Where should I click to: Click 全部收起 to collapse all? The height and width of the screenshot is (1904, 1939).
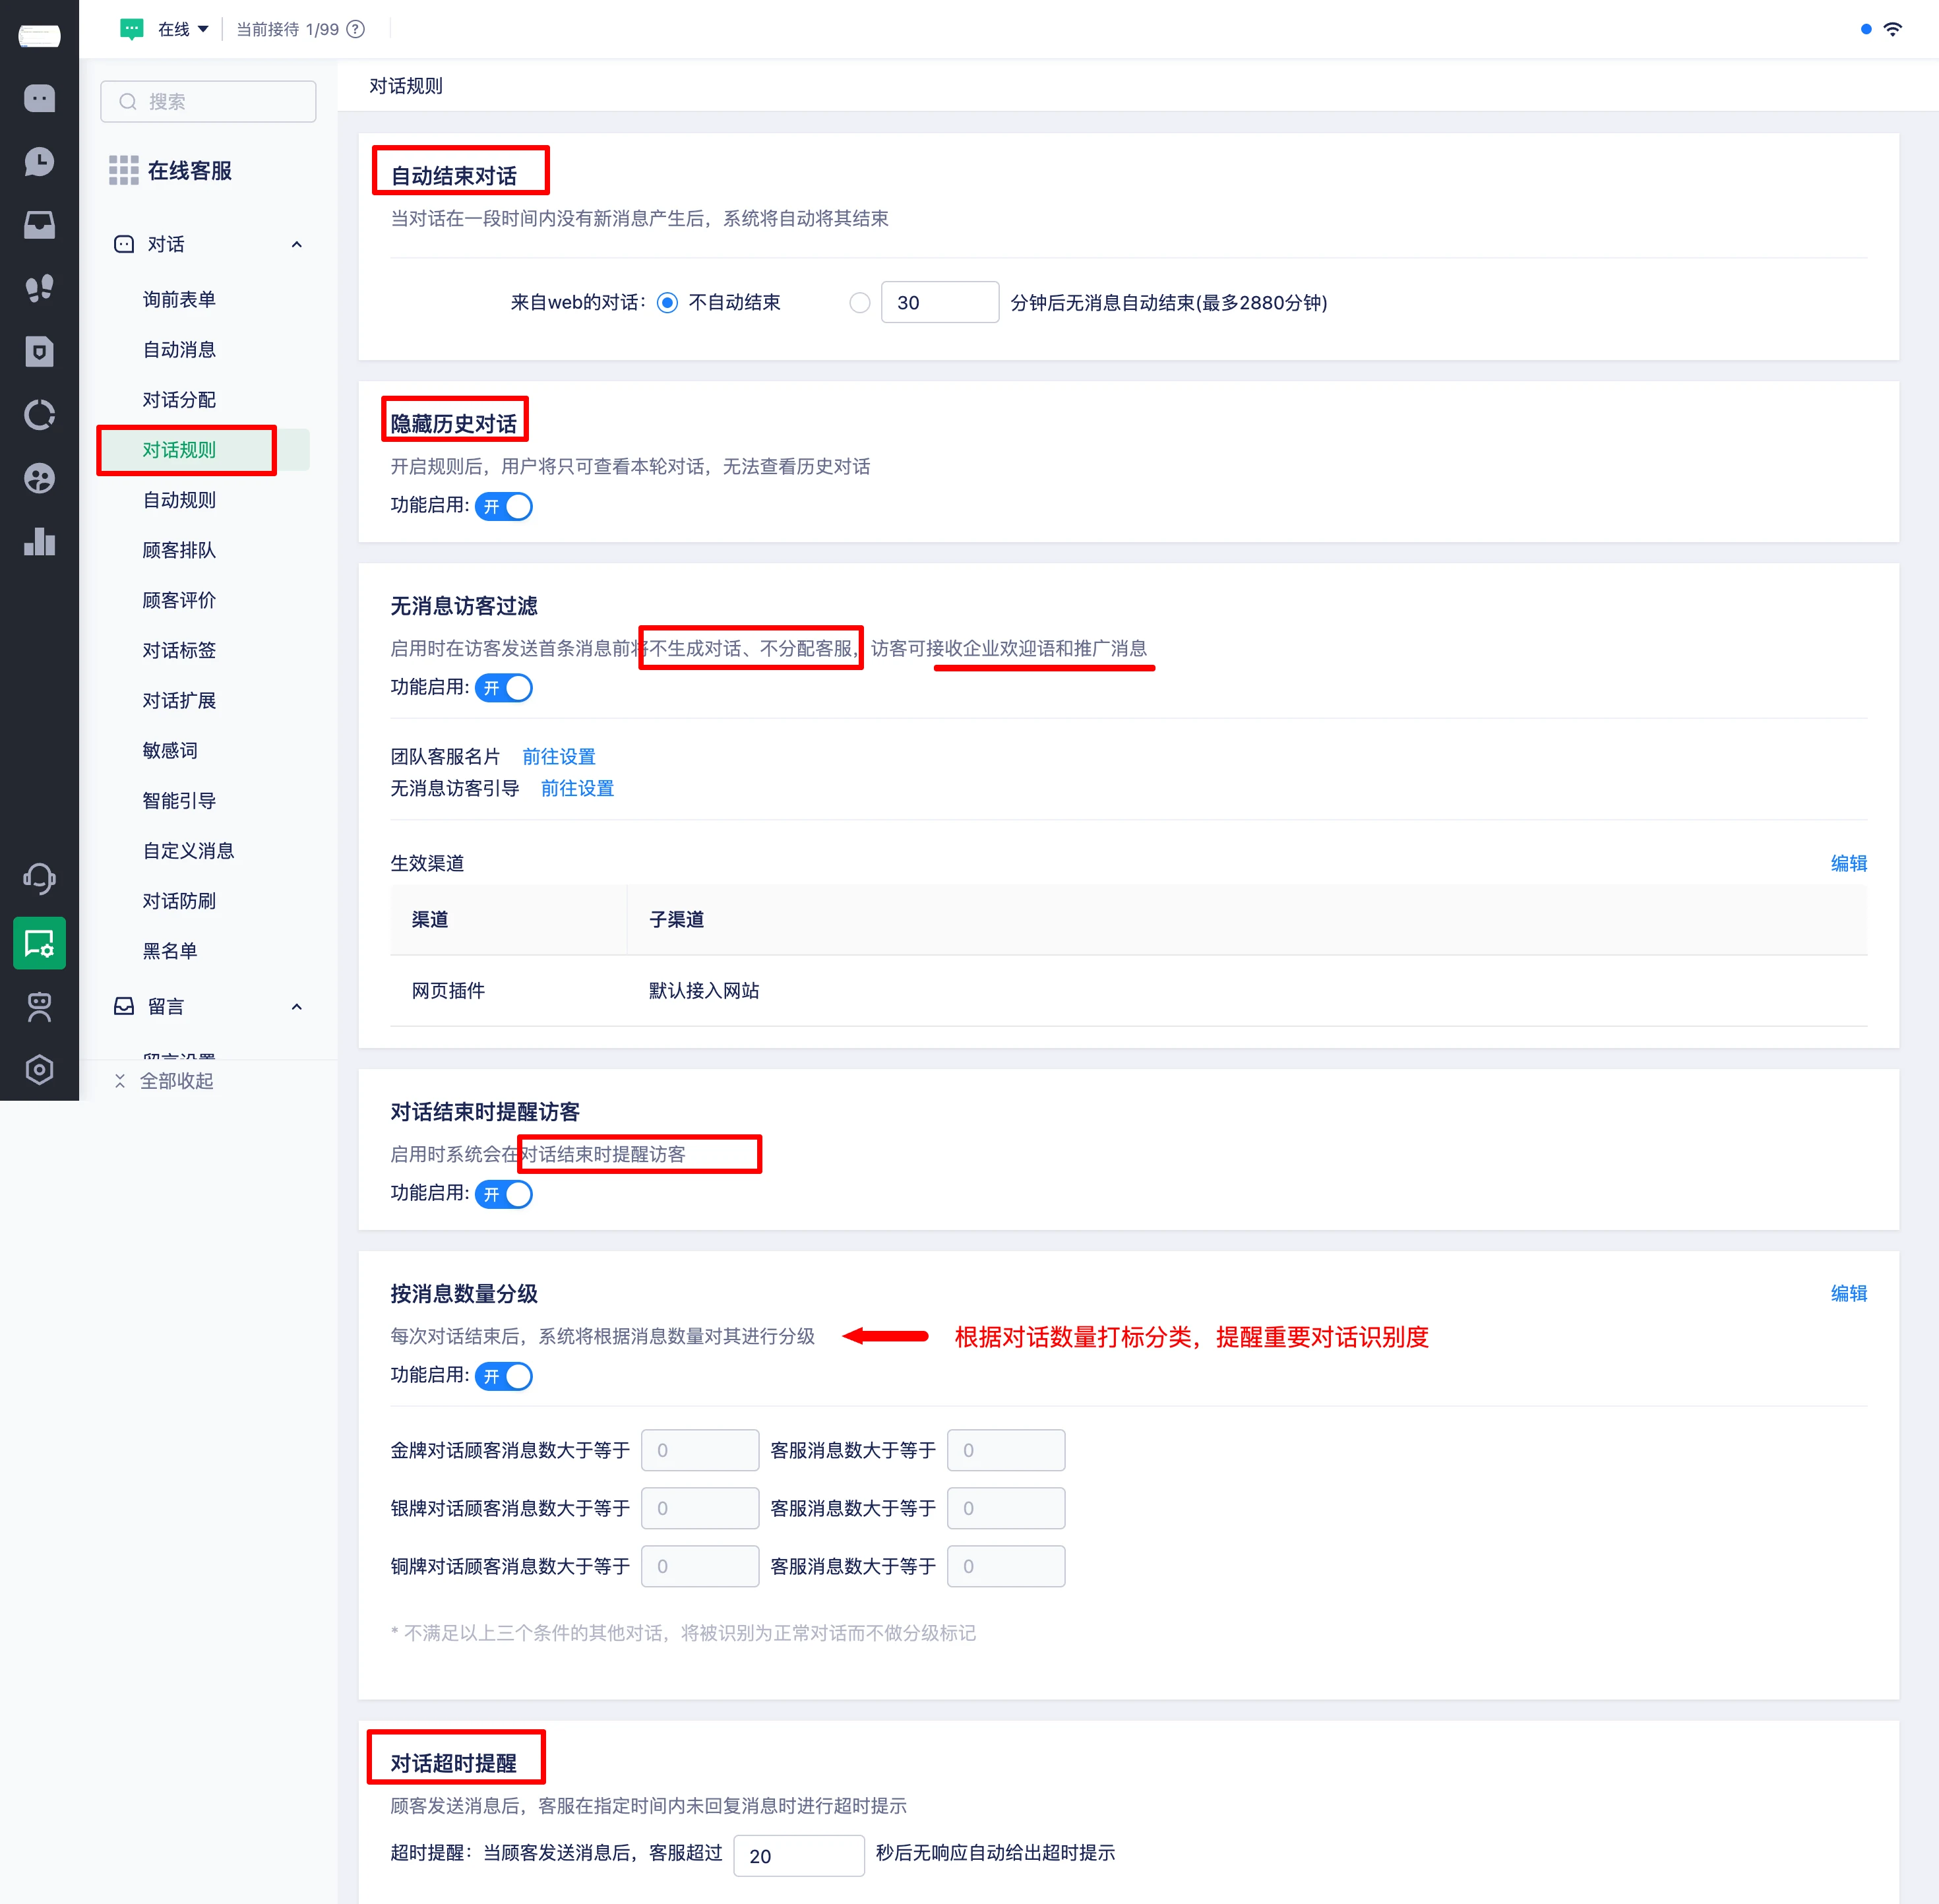click(176, 1081)
